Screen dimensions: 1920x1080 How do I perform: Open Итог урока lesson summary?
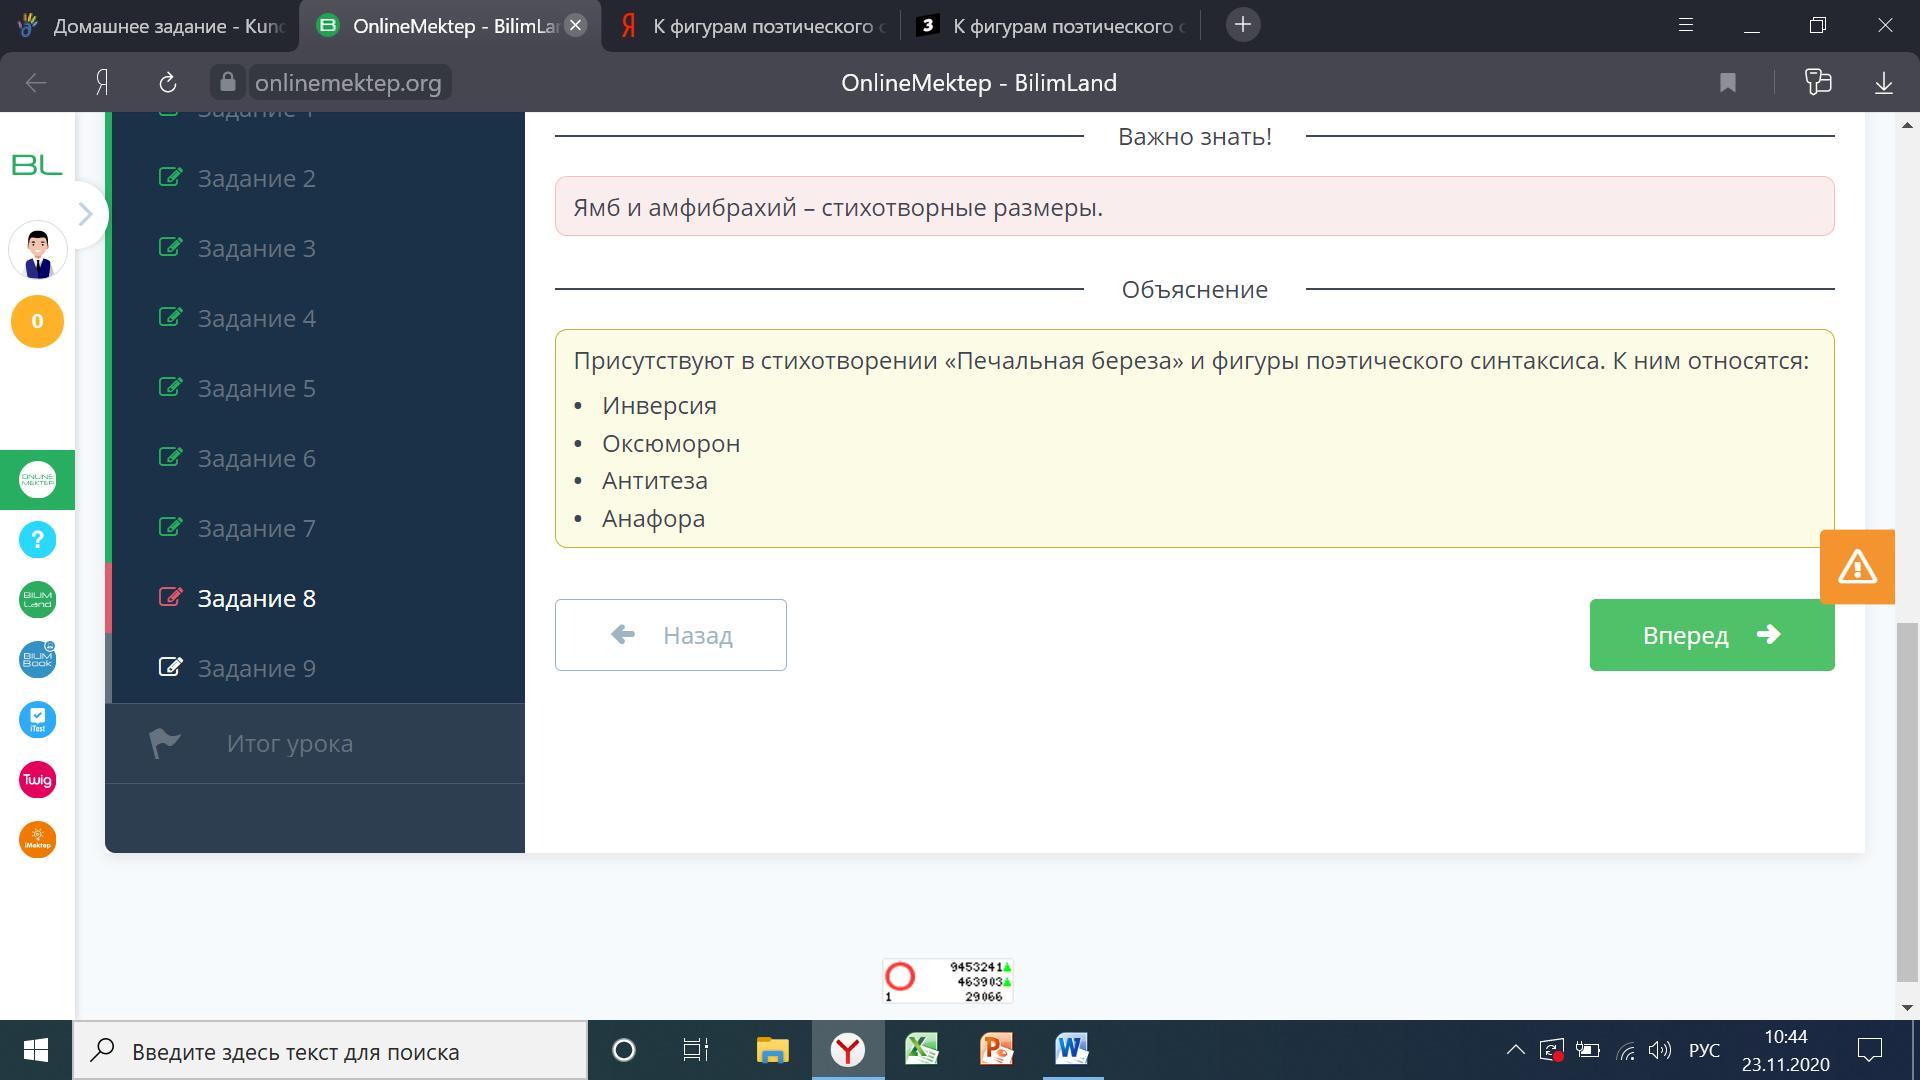pyautogui.click(x=289, y=743)
